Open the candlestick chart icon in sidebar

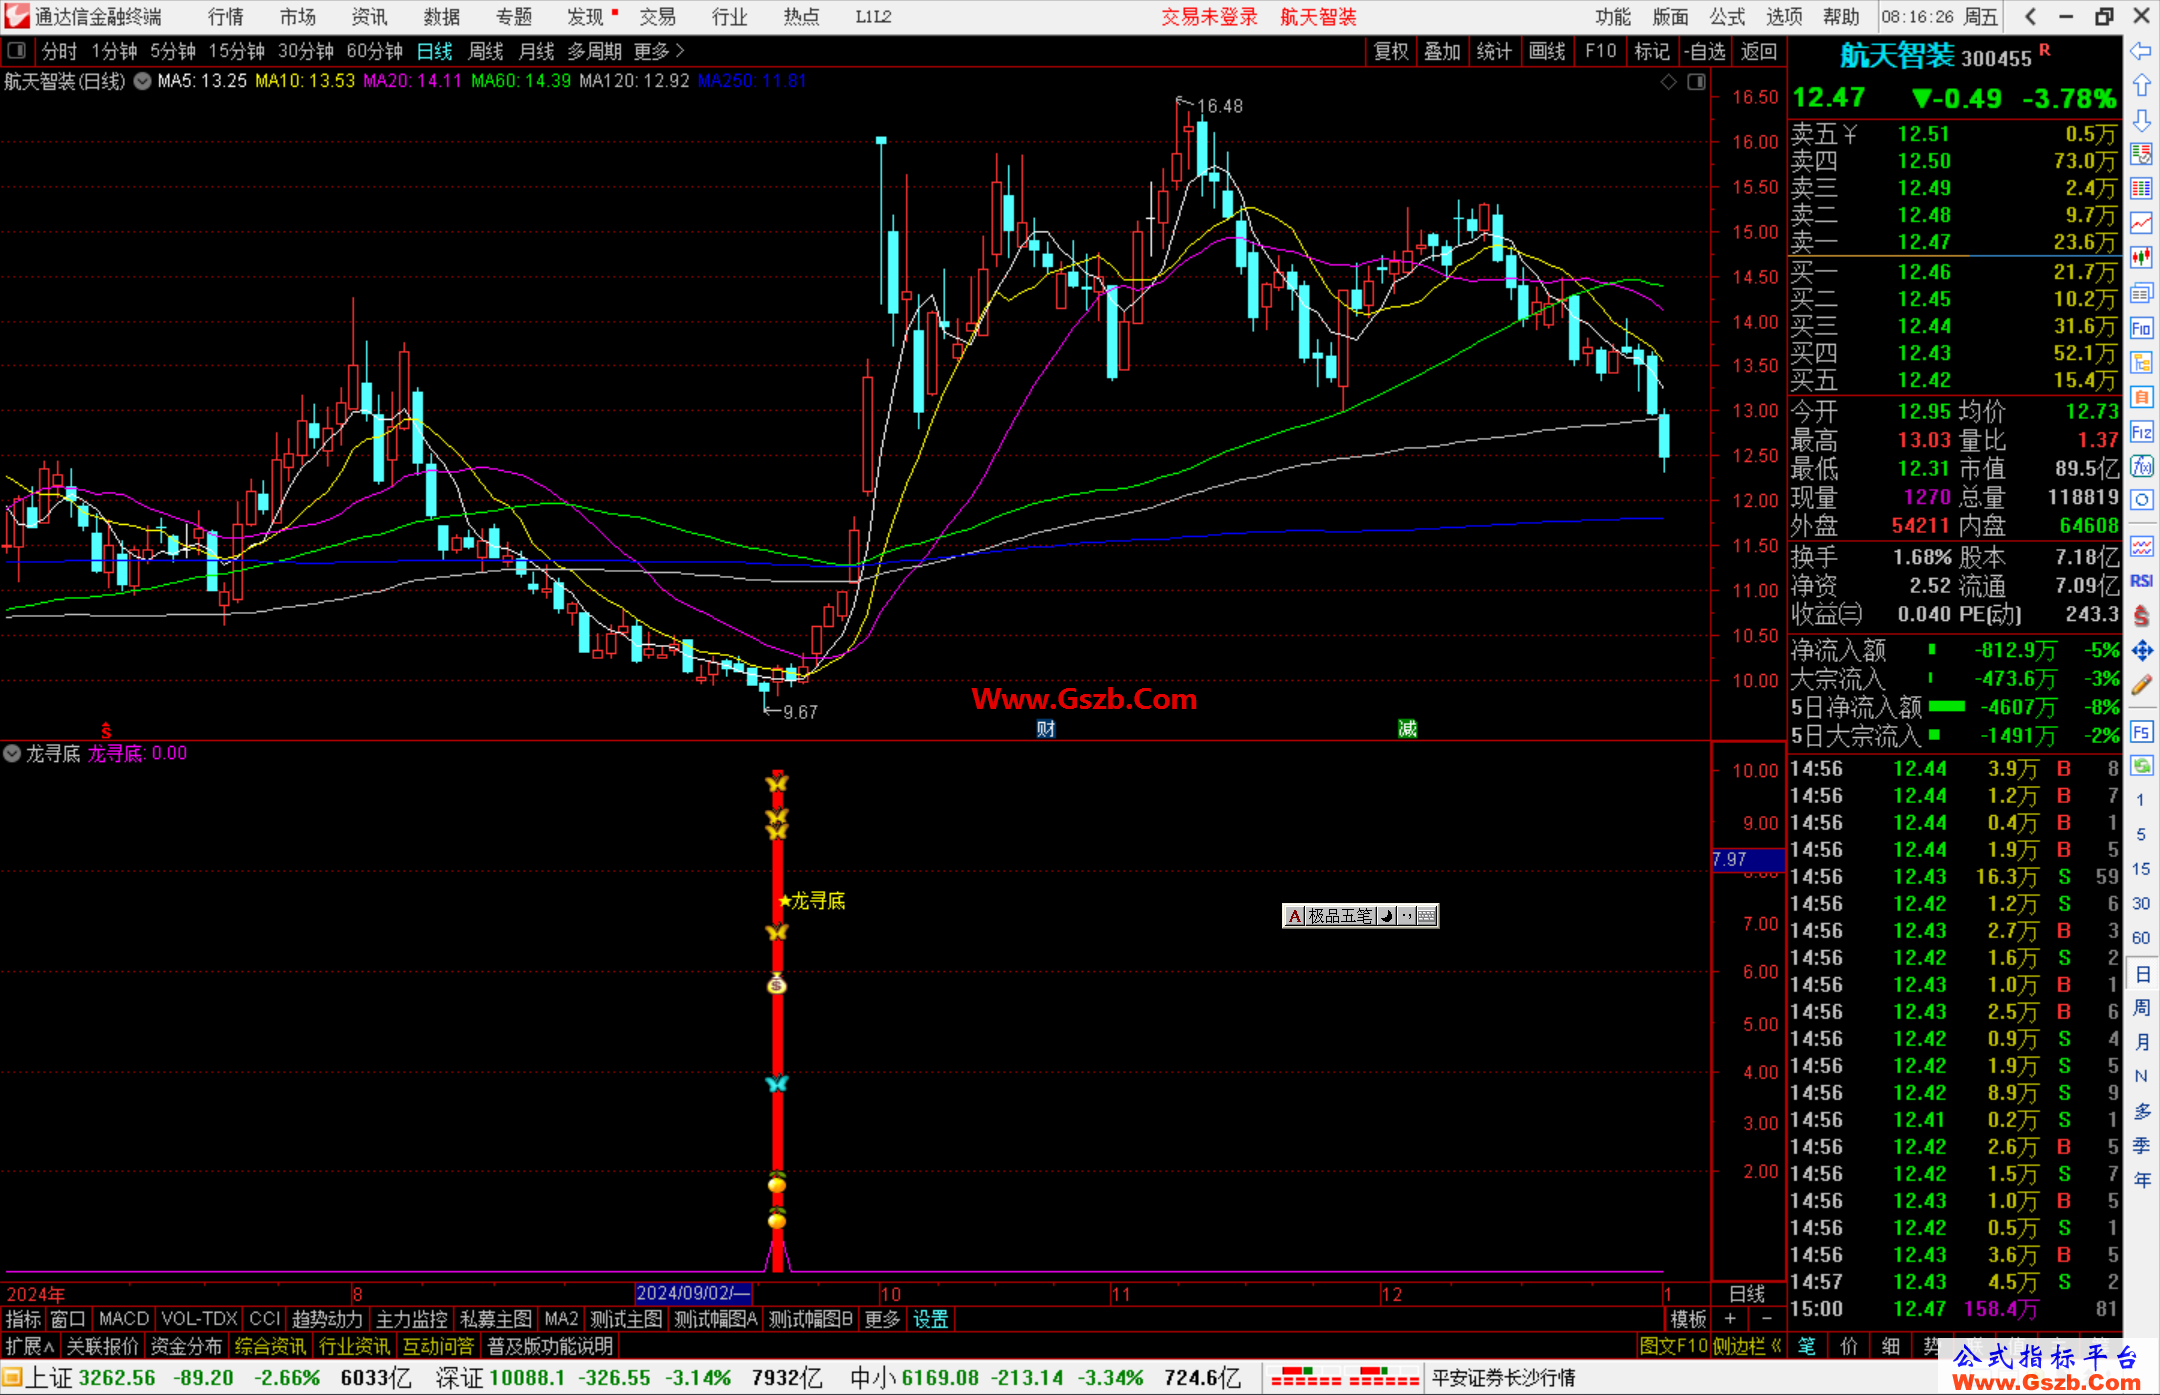(2141, 258)
